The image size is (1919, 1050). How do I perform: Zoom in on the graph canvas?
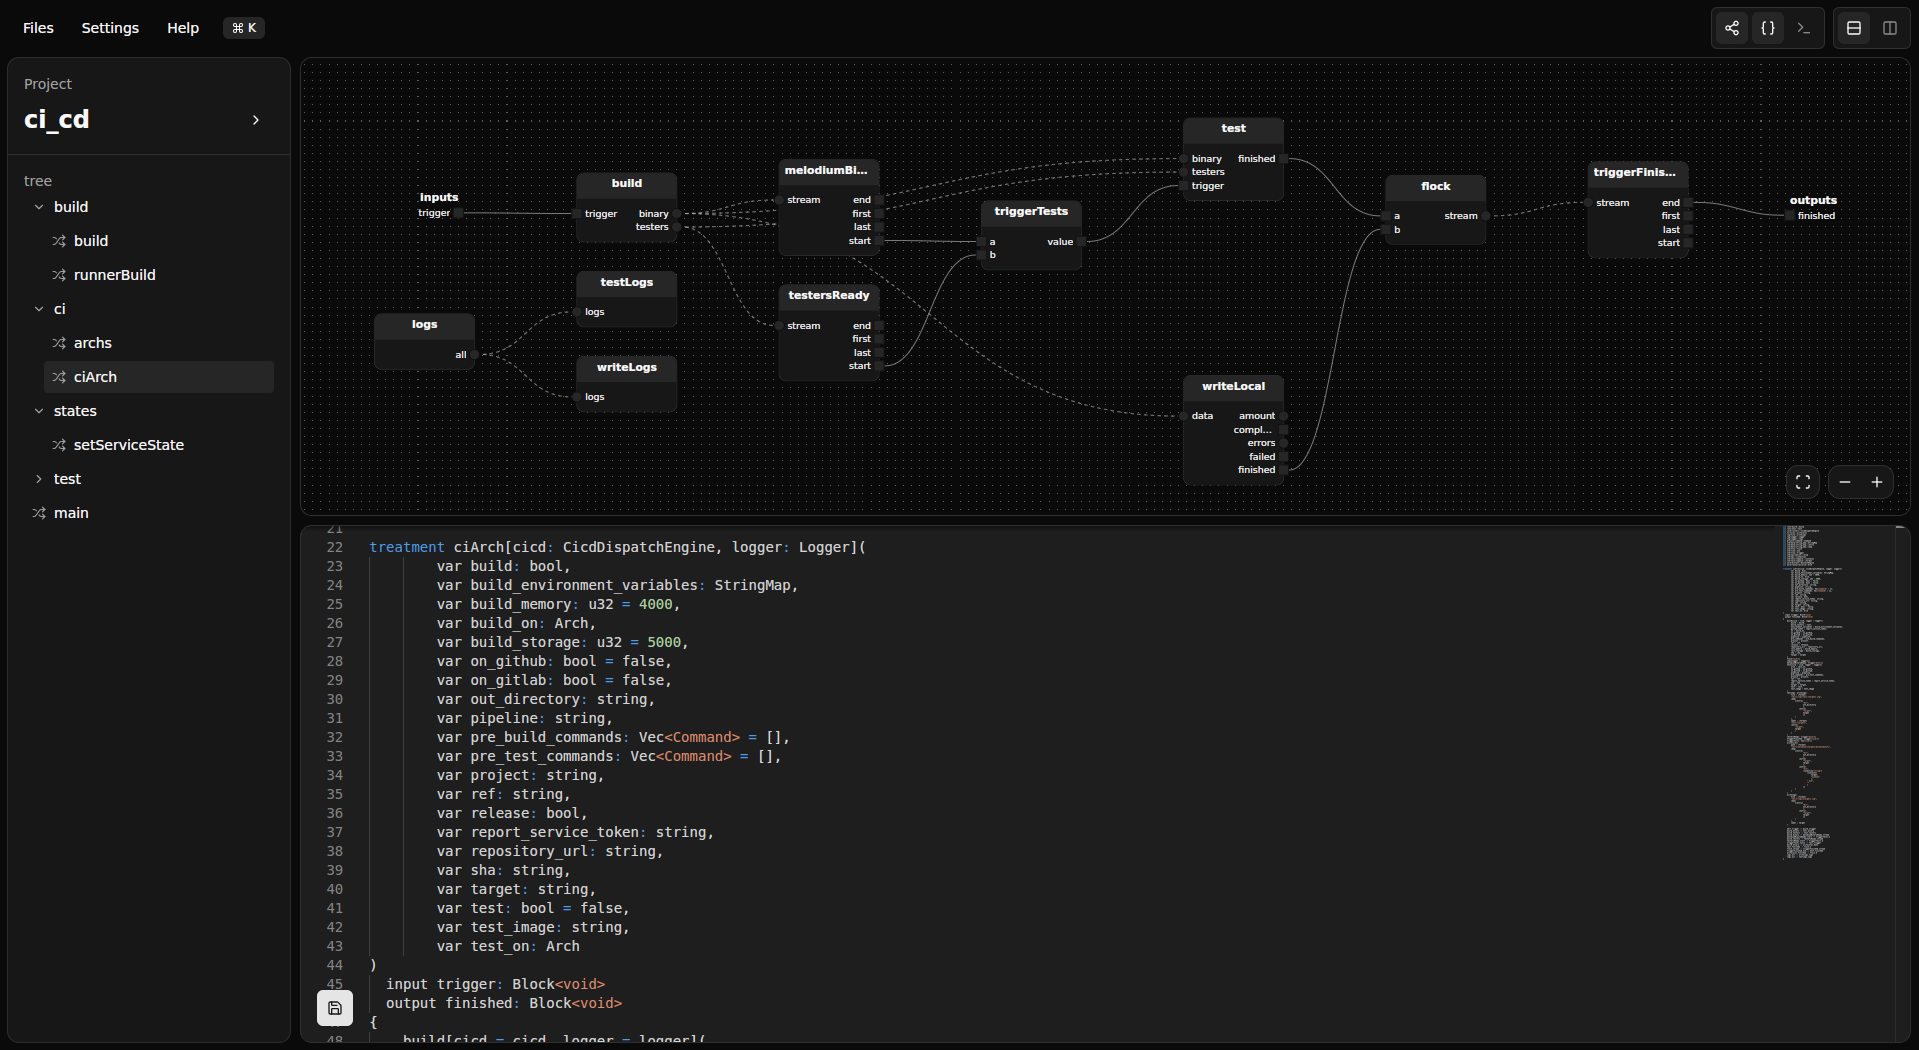click(1877, 482)
